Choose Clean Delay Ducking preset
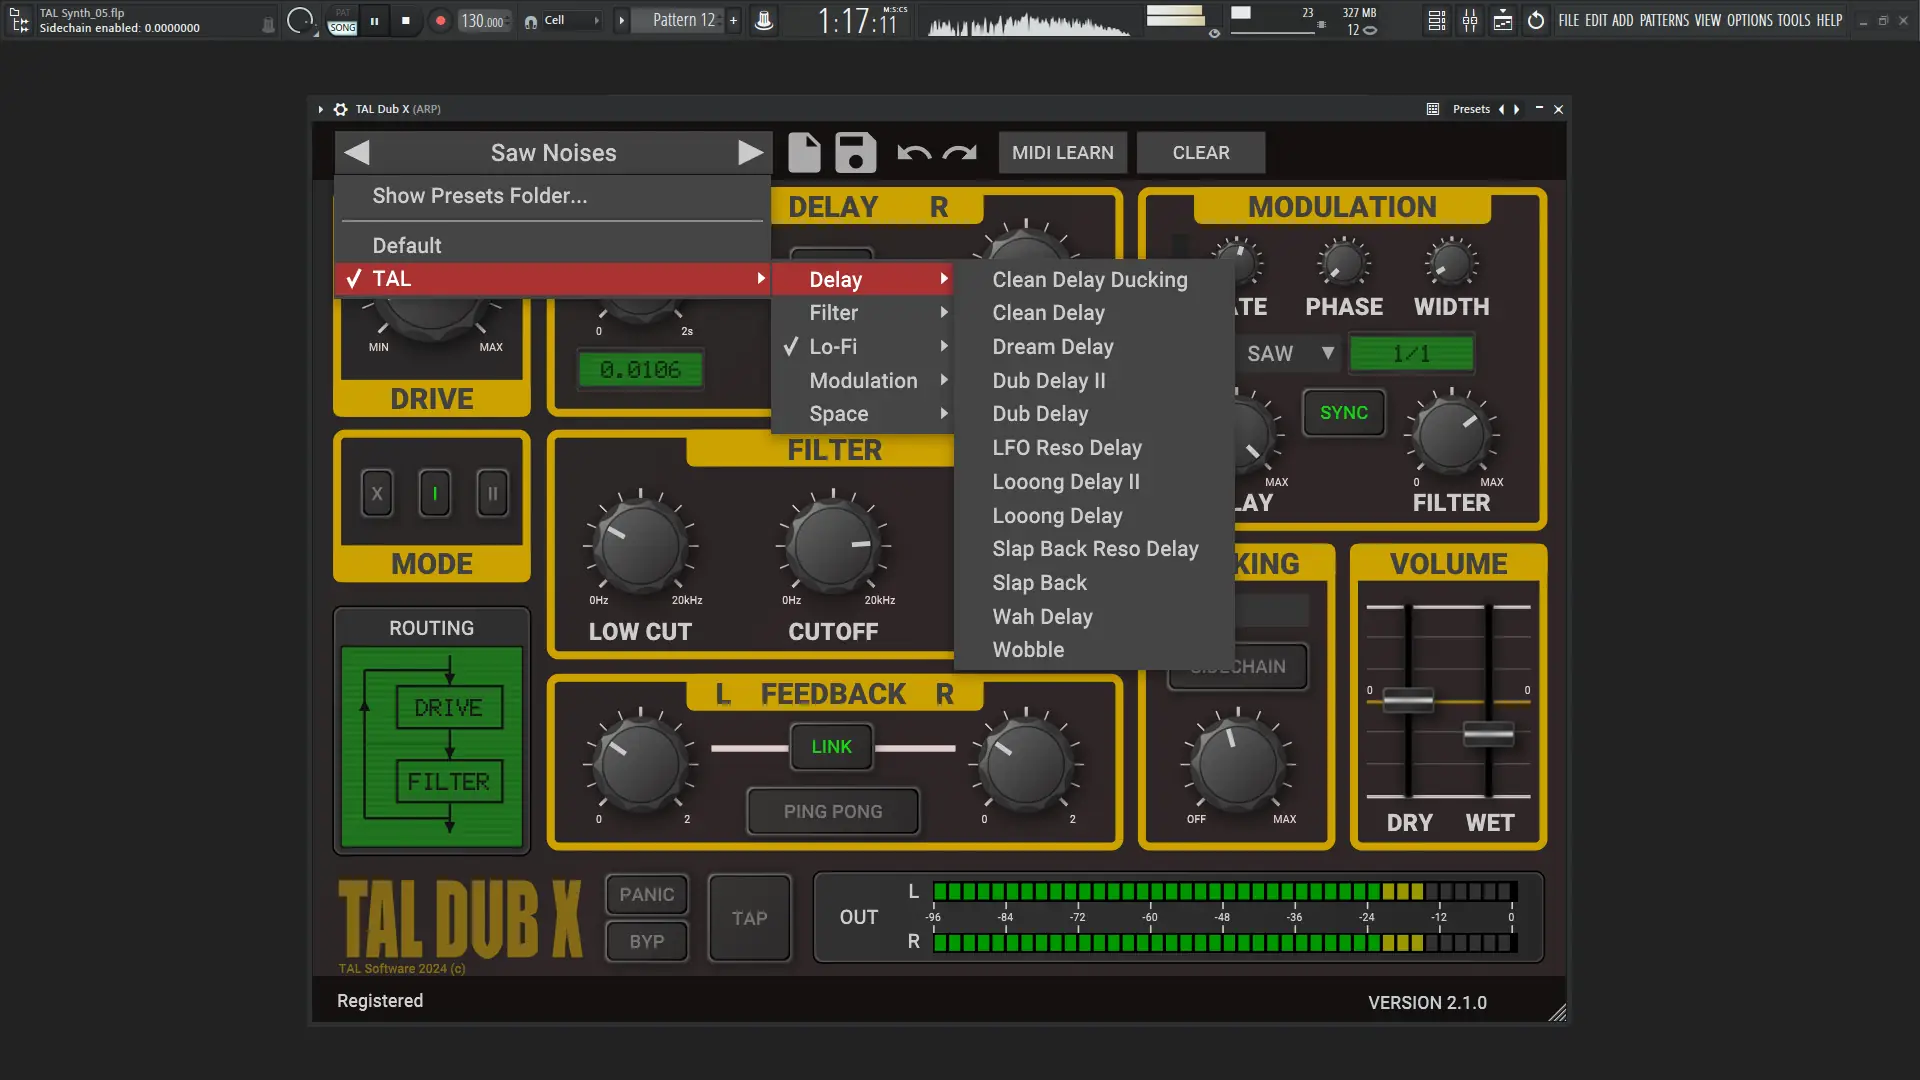The height and width of the screenshot is (1080, 1920). (1094, 280)
